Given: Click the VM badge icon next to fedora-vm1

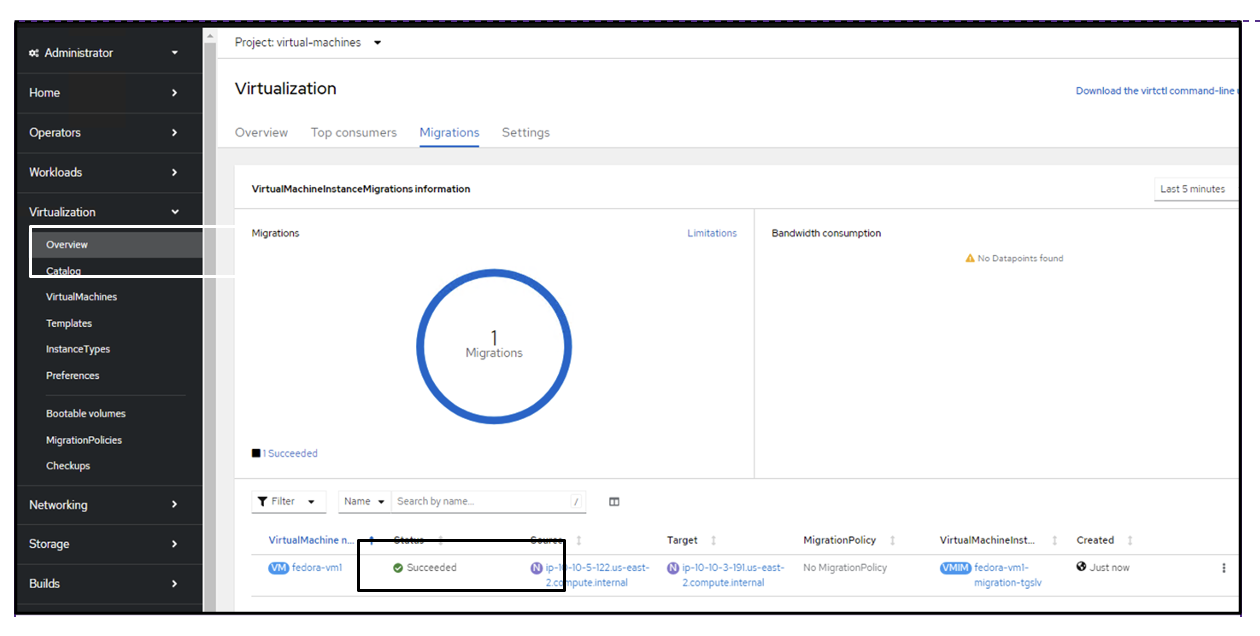Looking at the screenshot, I should (x=278, y=567).
